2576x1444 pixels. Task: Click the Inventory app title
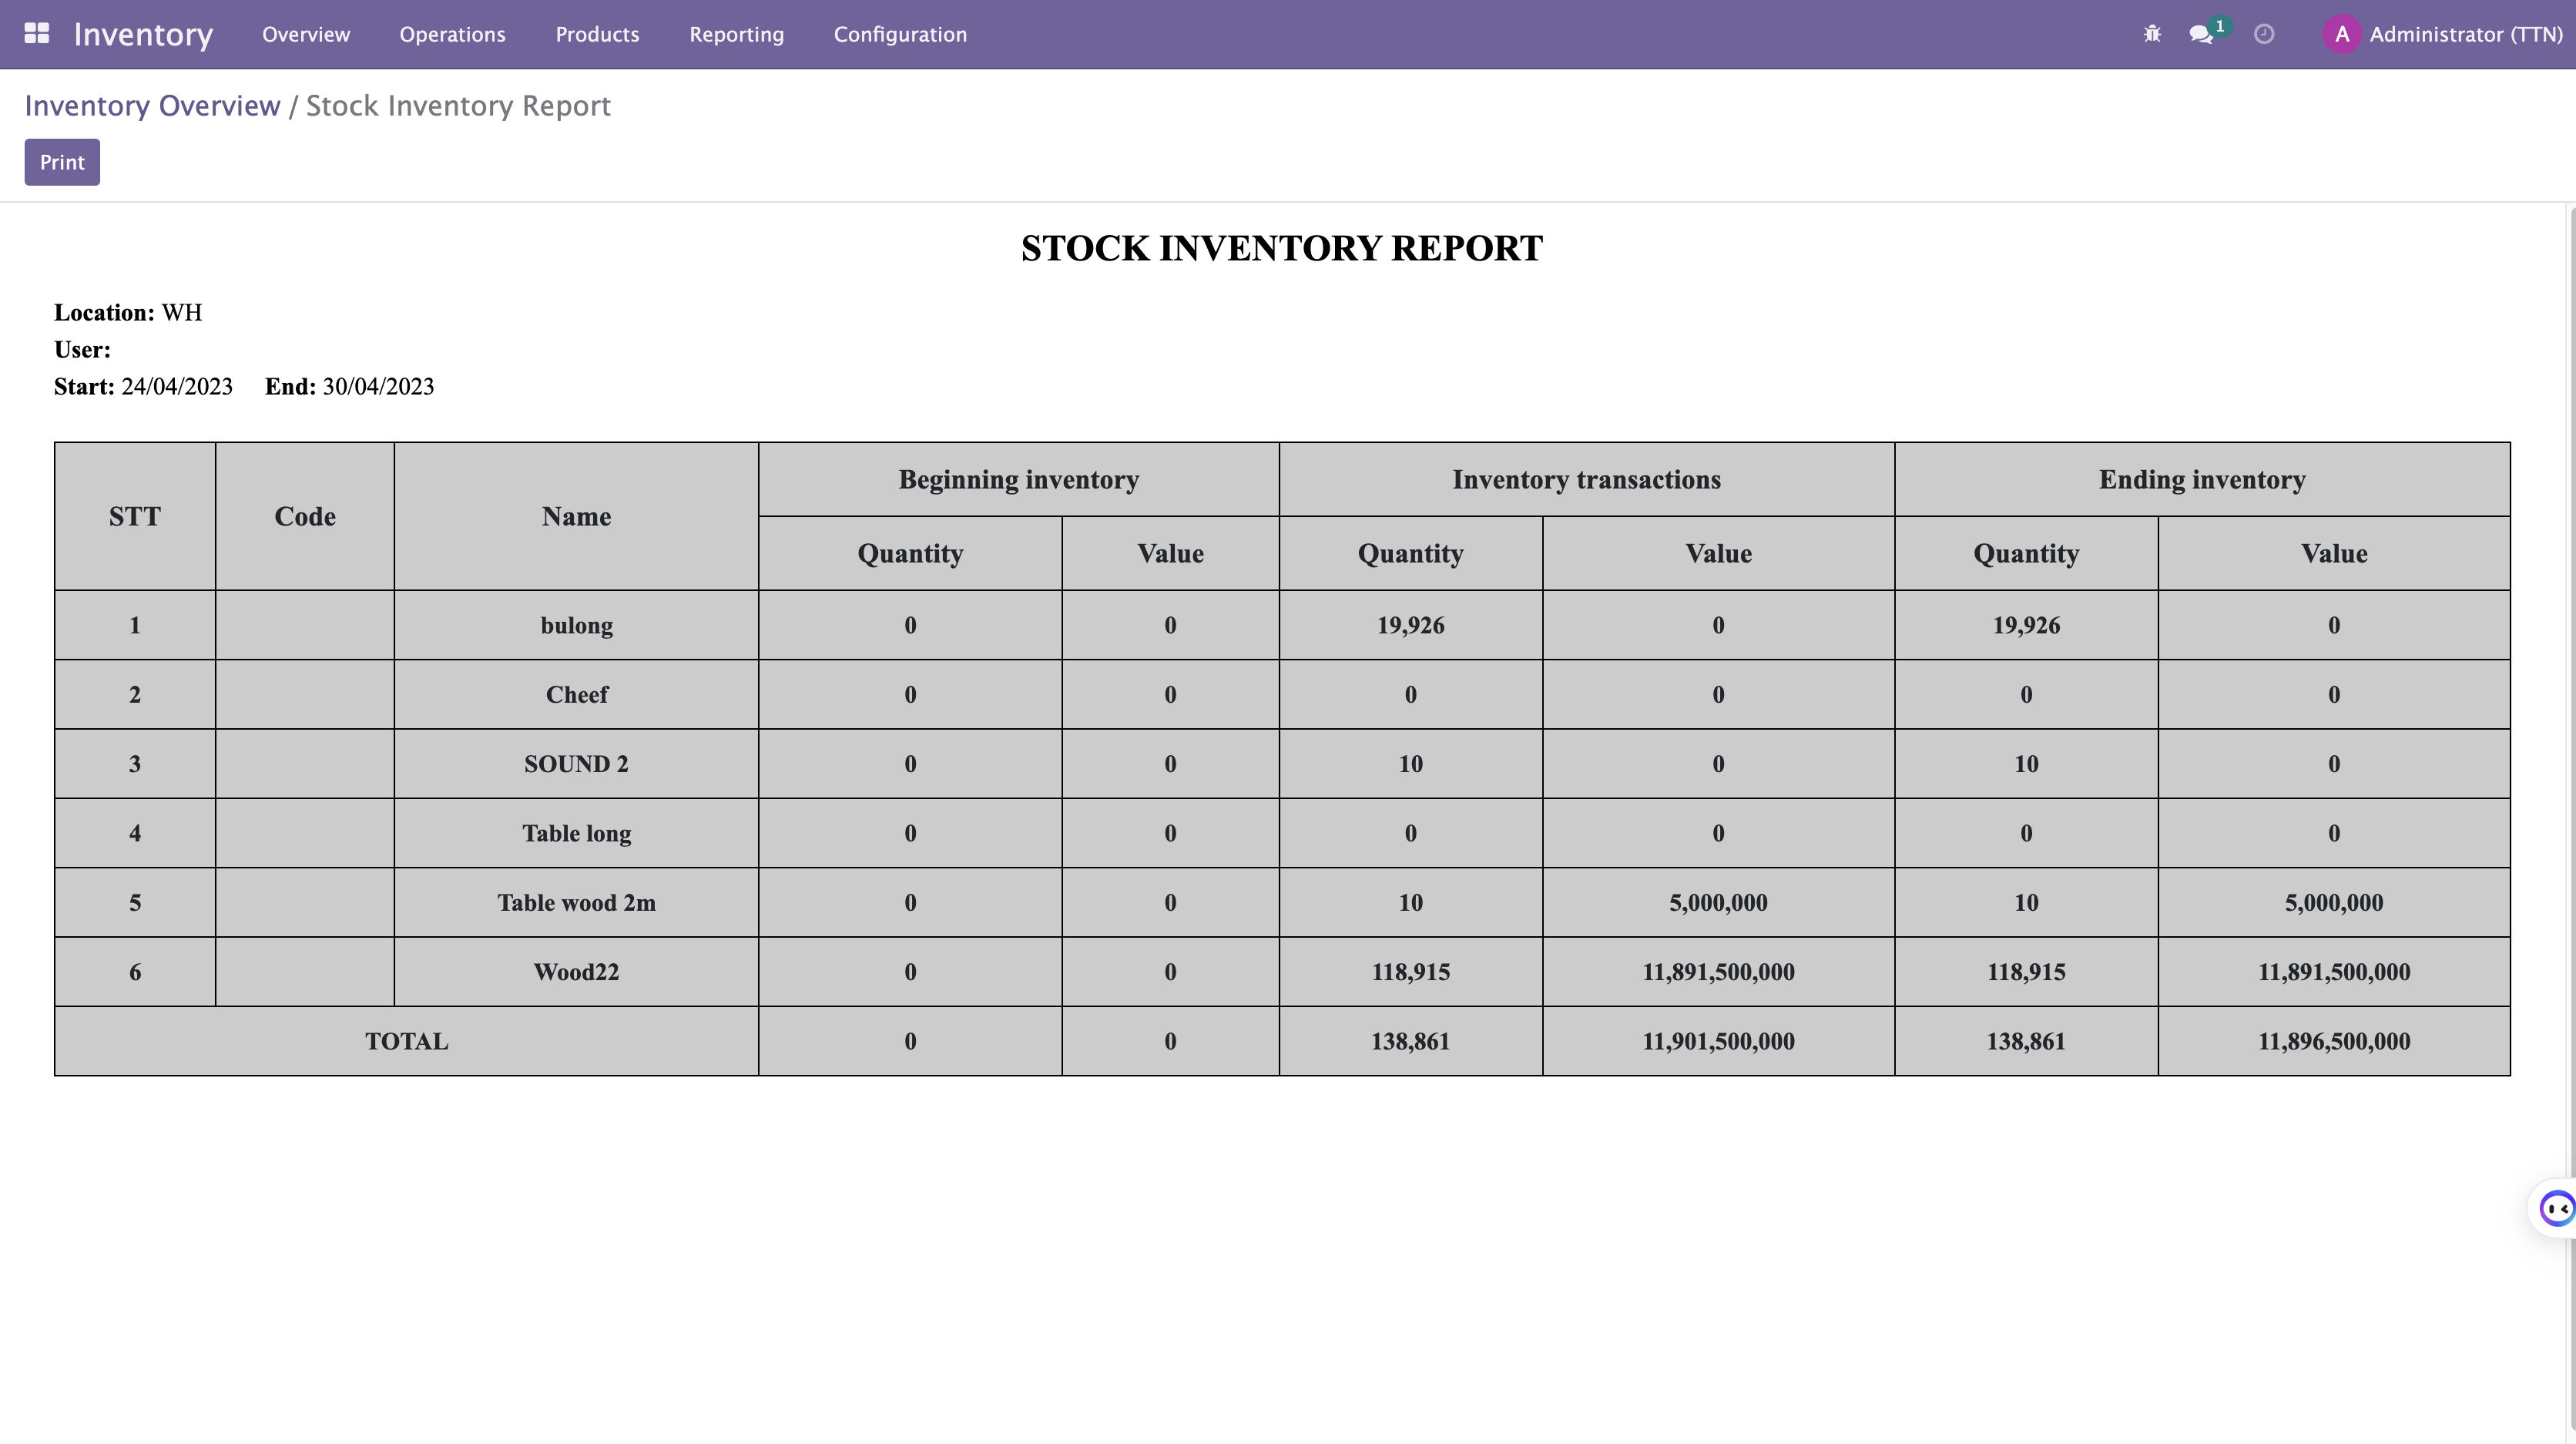tap(143, 34)
